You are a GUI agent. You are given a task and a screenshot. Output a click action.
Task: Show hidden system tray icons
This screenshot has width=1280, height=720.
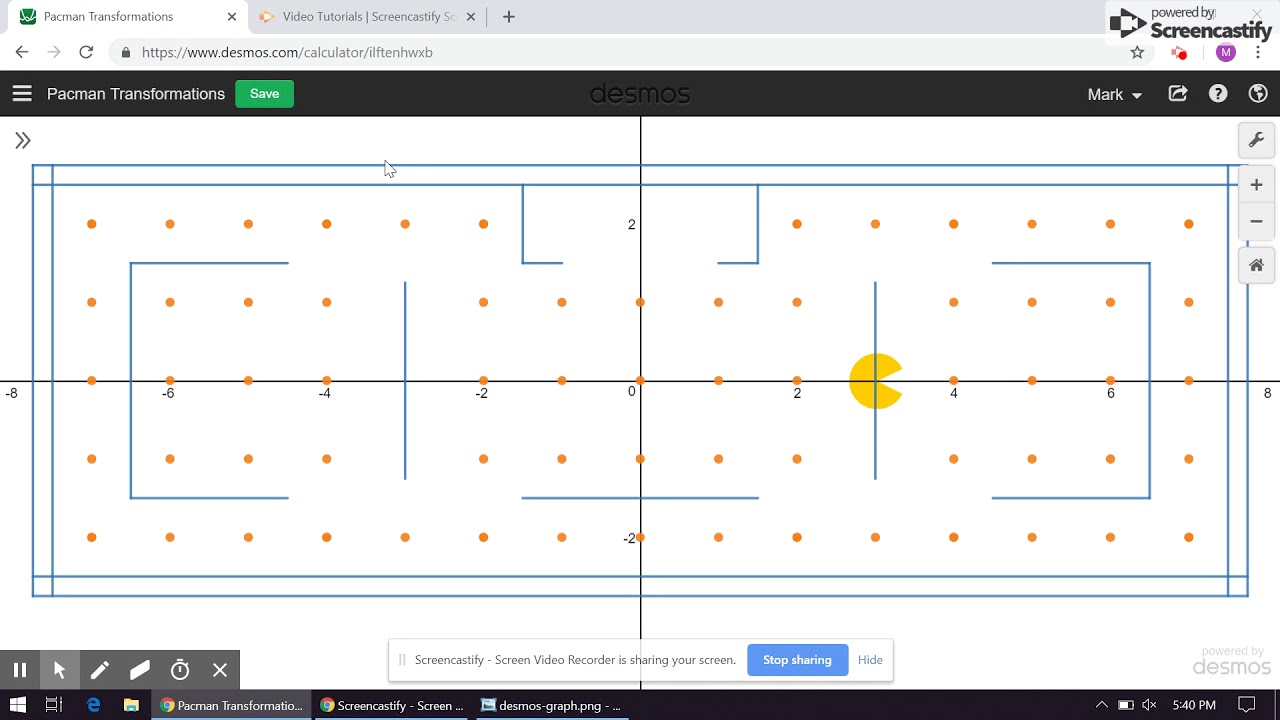coord(1102,705)
